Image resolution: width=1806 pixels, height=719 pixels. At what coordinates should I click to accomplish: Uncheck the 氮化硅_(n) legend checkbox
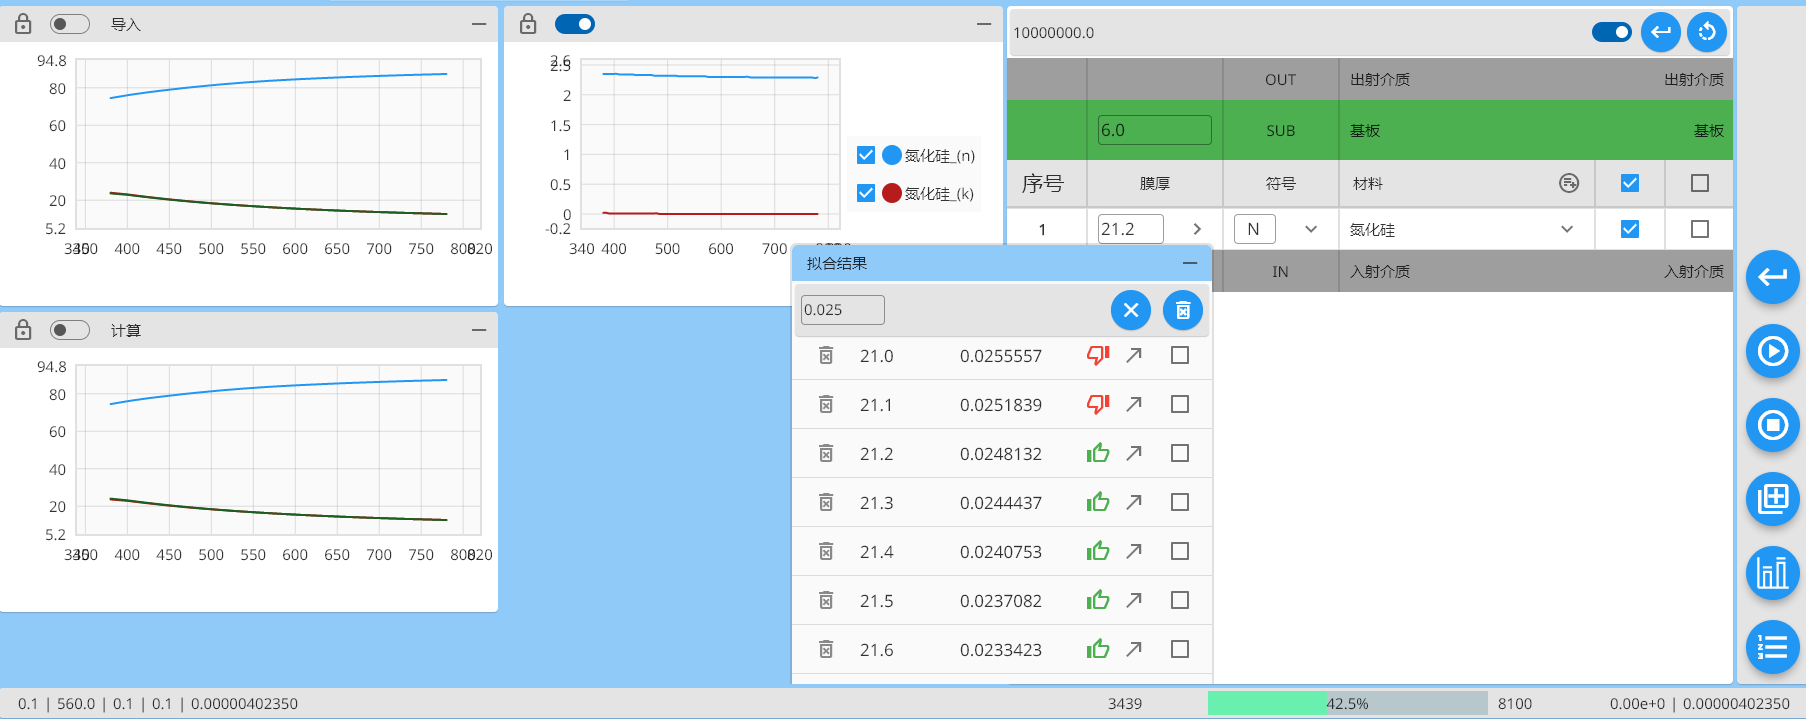866,155
